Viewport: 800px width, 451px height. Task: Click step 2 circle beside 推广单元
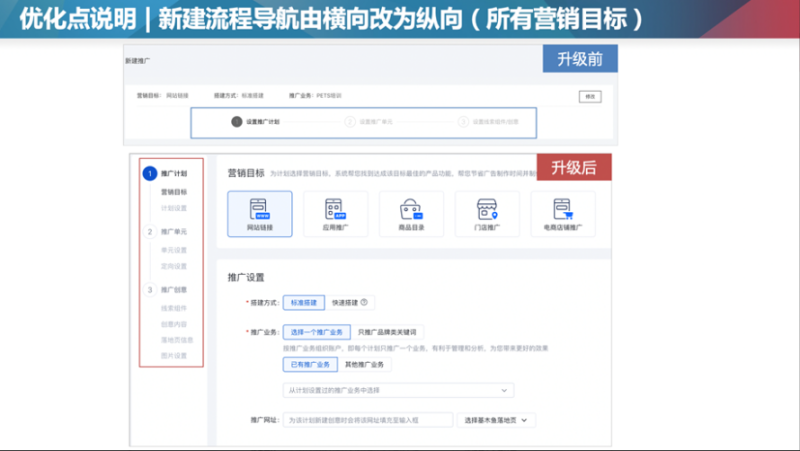(149, 232)
